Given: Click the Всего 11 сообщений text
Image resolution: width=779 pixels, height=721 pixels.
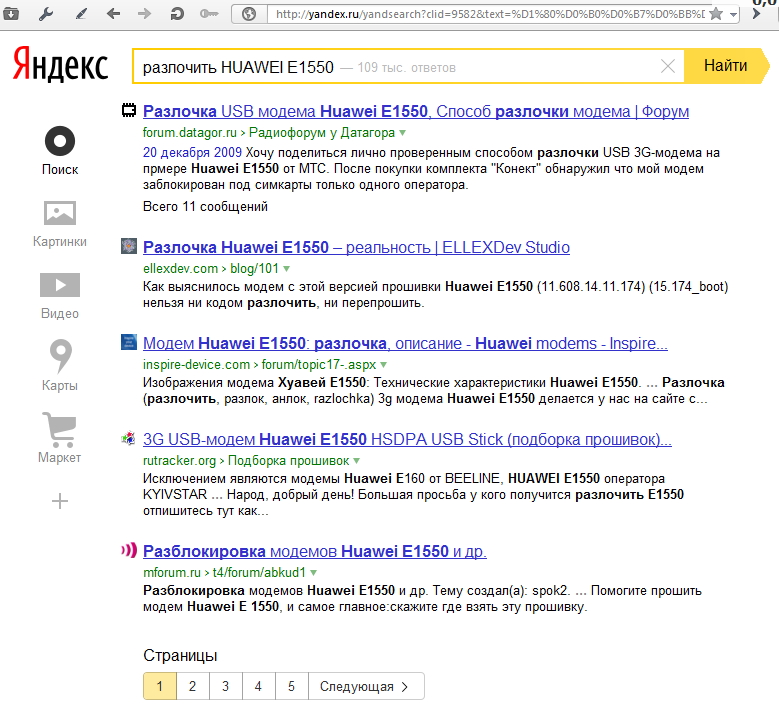Looking at the screenshot, I should 205,206.
